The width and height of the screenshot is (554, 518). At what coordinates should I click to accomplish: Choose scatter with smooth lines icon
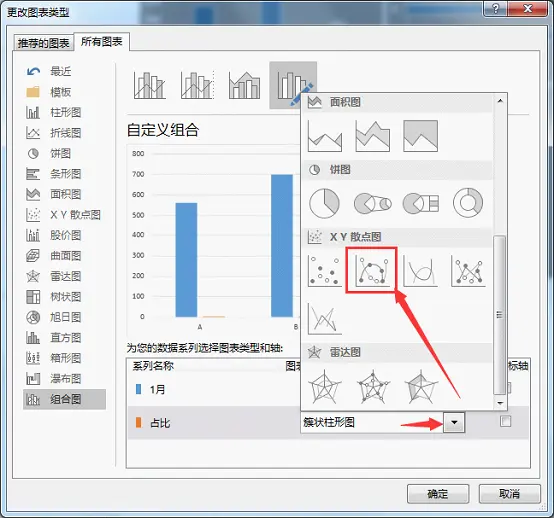(x=420, y=271)
